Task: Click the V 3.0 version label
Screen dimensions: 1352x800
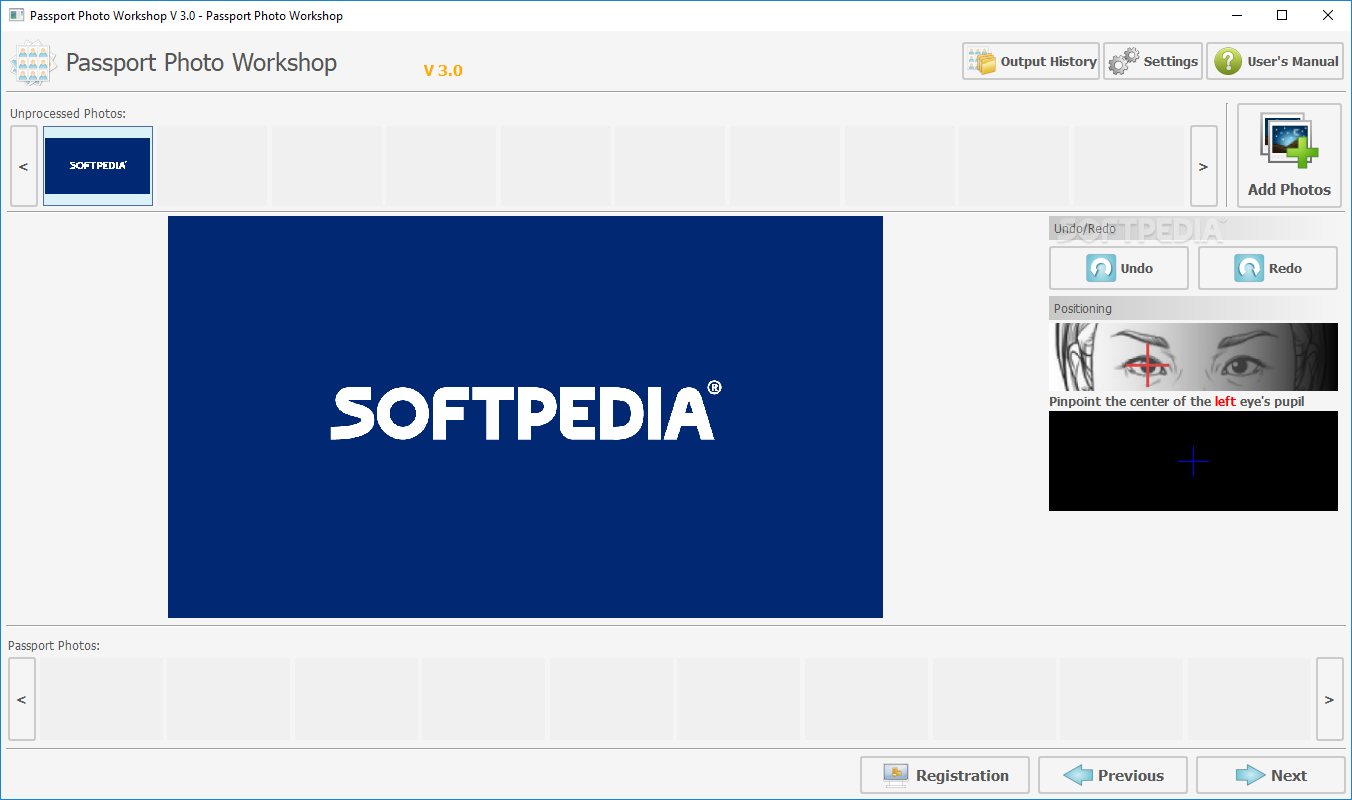Action: [x=443, y=71]
